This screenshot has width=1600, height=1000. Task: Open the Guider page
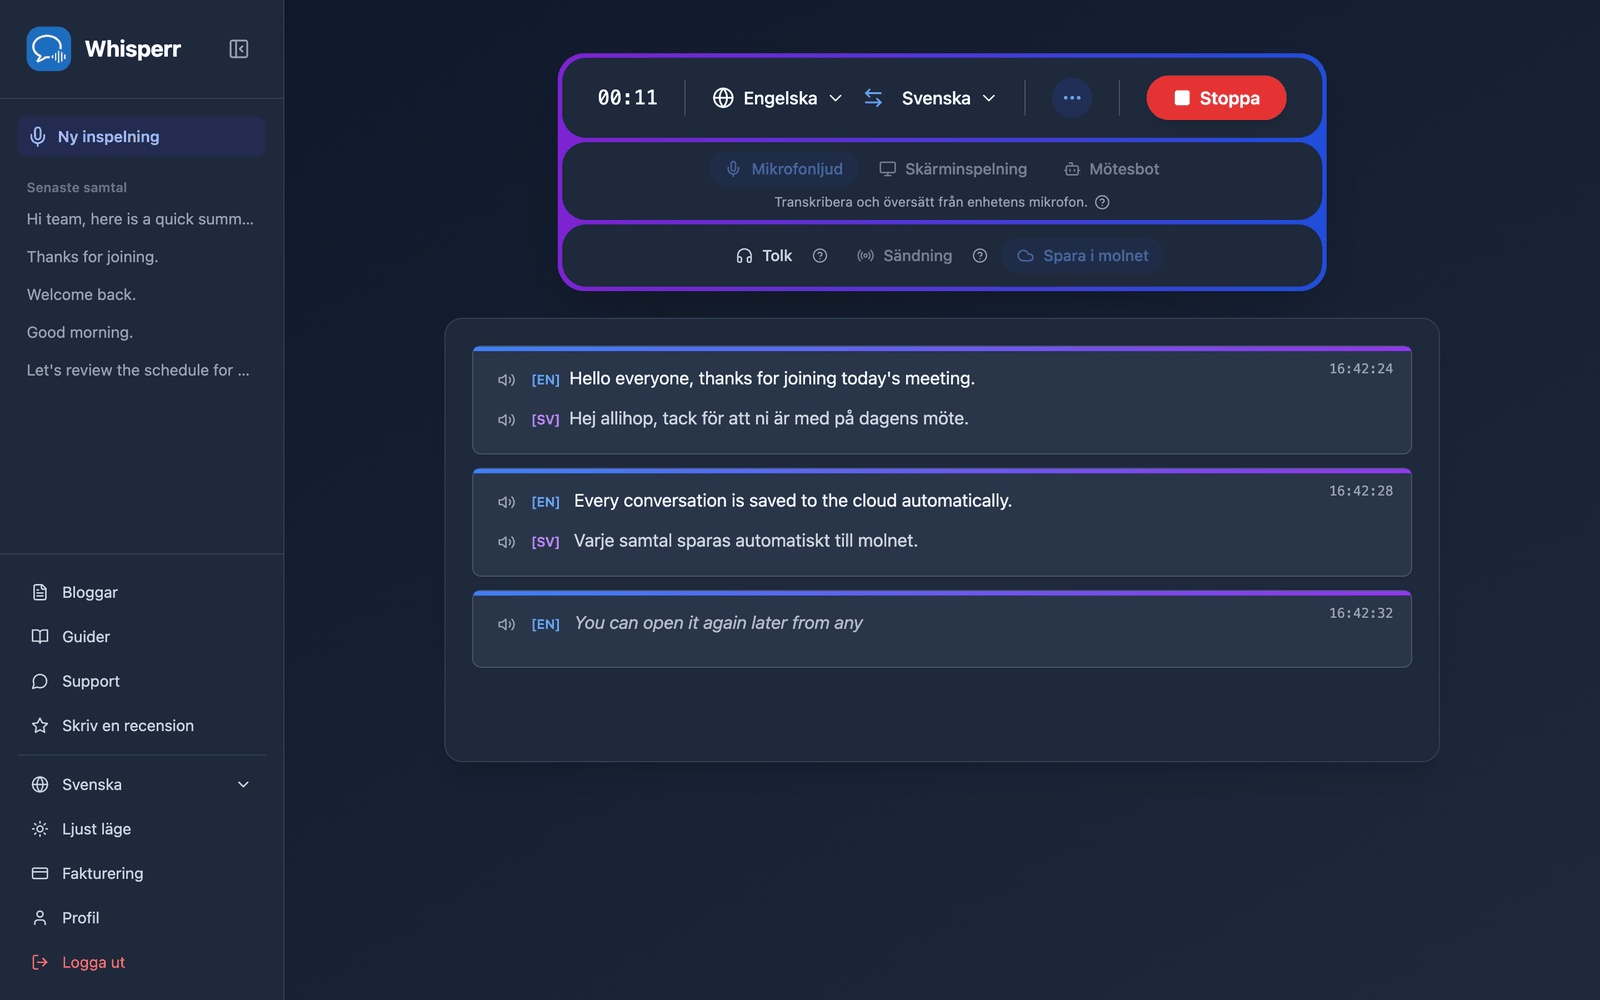tap(141, 637)
